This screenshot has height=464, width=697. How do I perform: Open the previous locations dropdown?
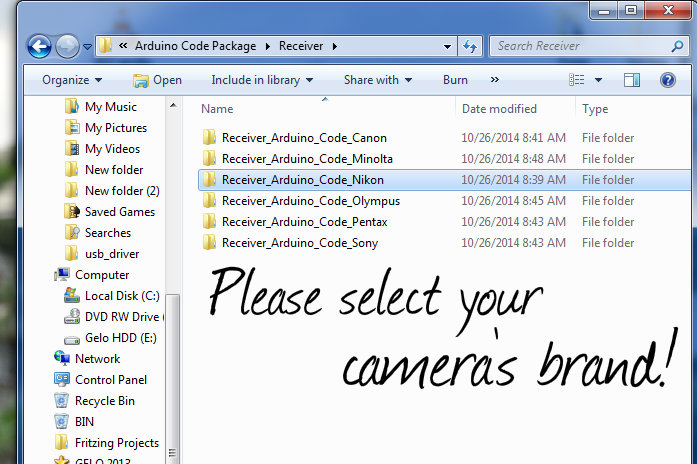click(447, 46)
